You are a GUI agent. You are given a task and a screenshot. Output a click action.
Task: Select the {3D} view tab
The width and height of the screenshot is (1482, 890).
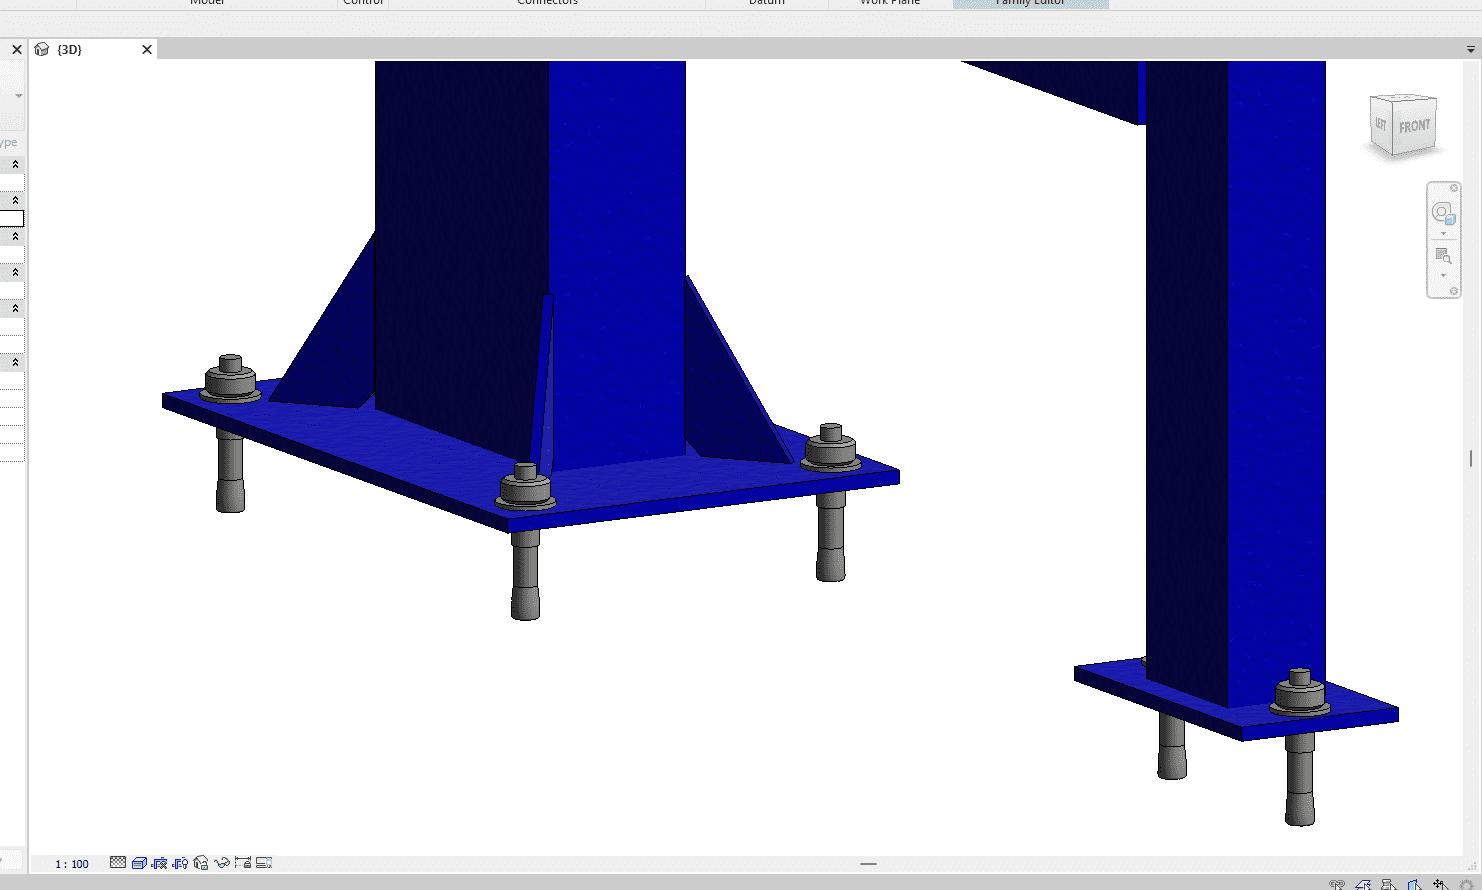coord(70,49)
